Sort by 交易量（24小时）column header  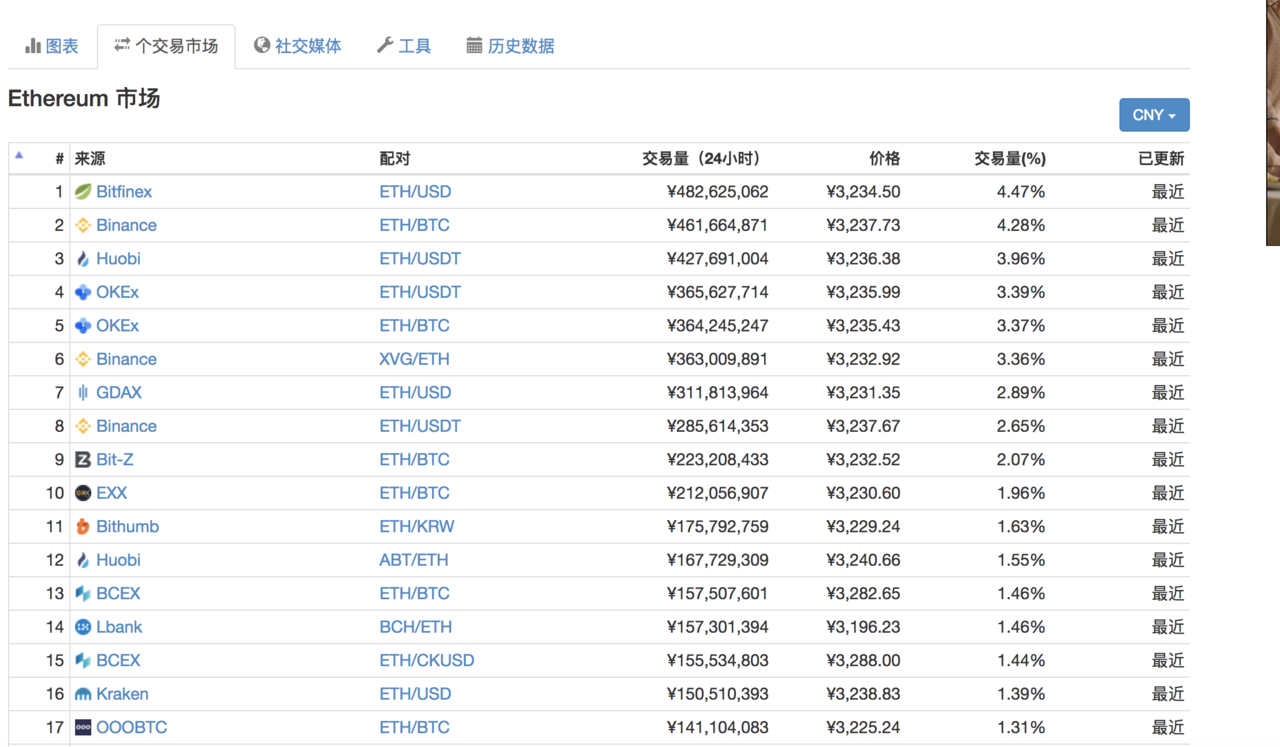click(x=701, y=158)
